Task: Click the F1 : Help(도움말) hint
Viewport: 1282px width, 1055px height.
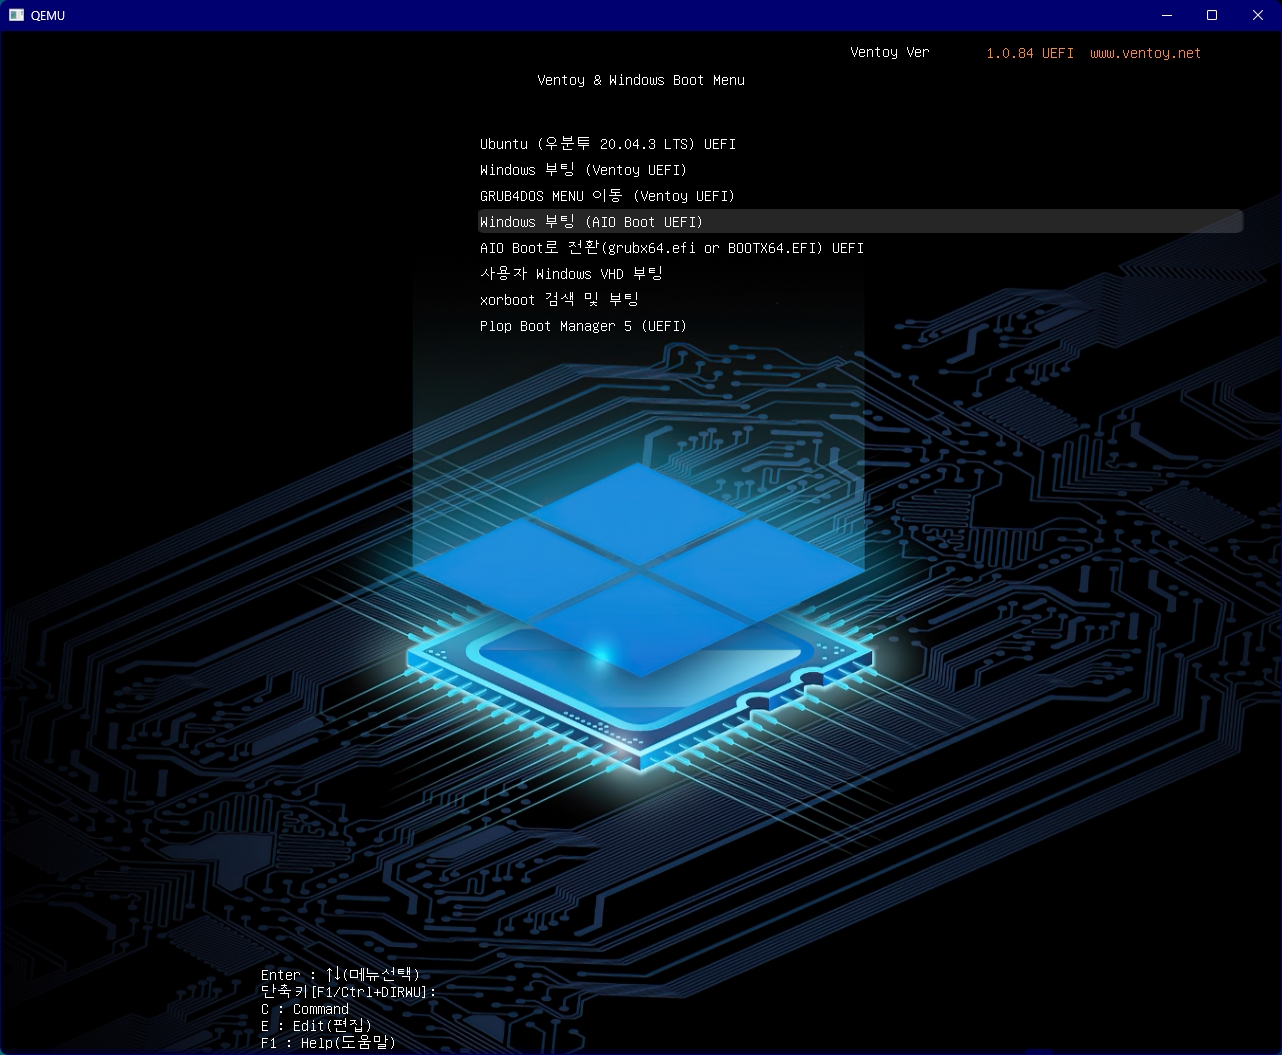Action: tap(328, 1043)
